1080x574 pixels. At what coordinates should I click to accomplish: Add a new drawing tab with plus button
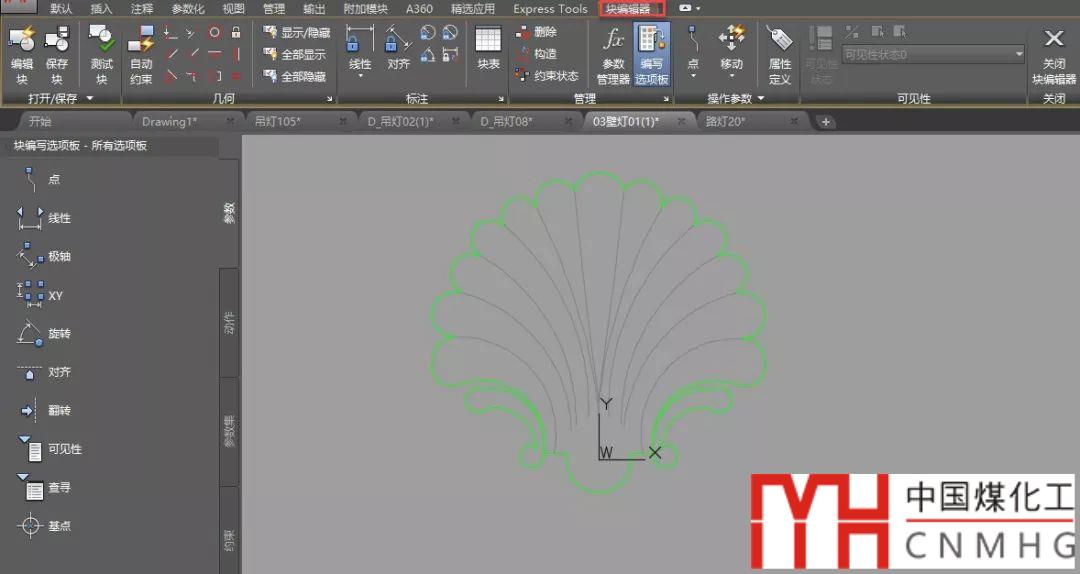(826, 122)
